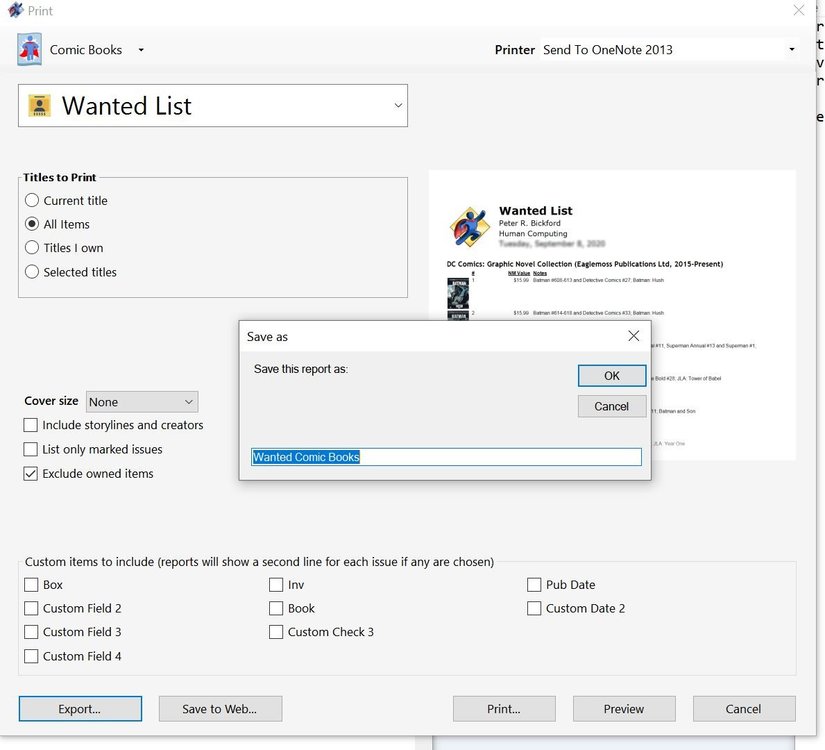Close the Save as dialog

633,336
